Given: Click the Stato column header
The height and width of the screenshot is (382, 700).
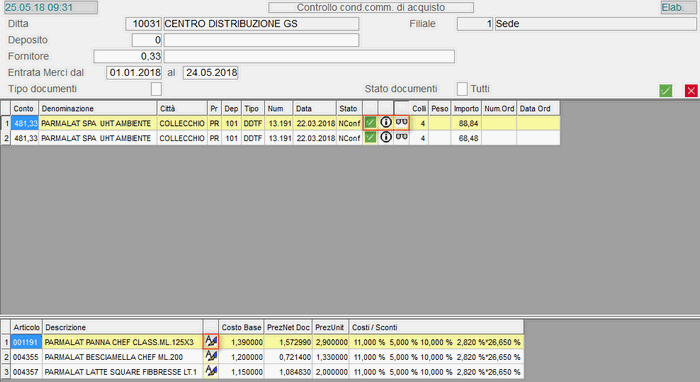Looking at the screenshot, I should tap(349, 108).
